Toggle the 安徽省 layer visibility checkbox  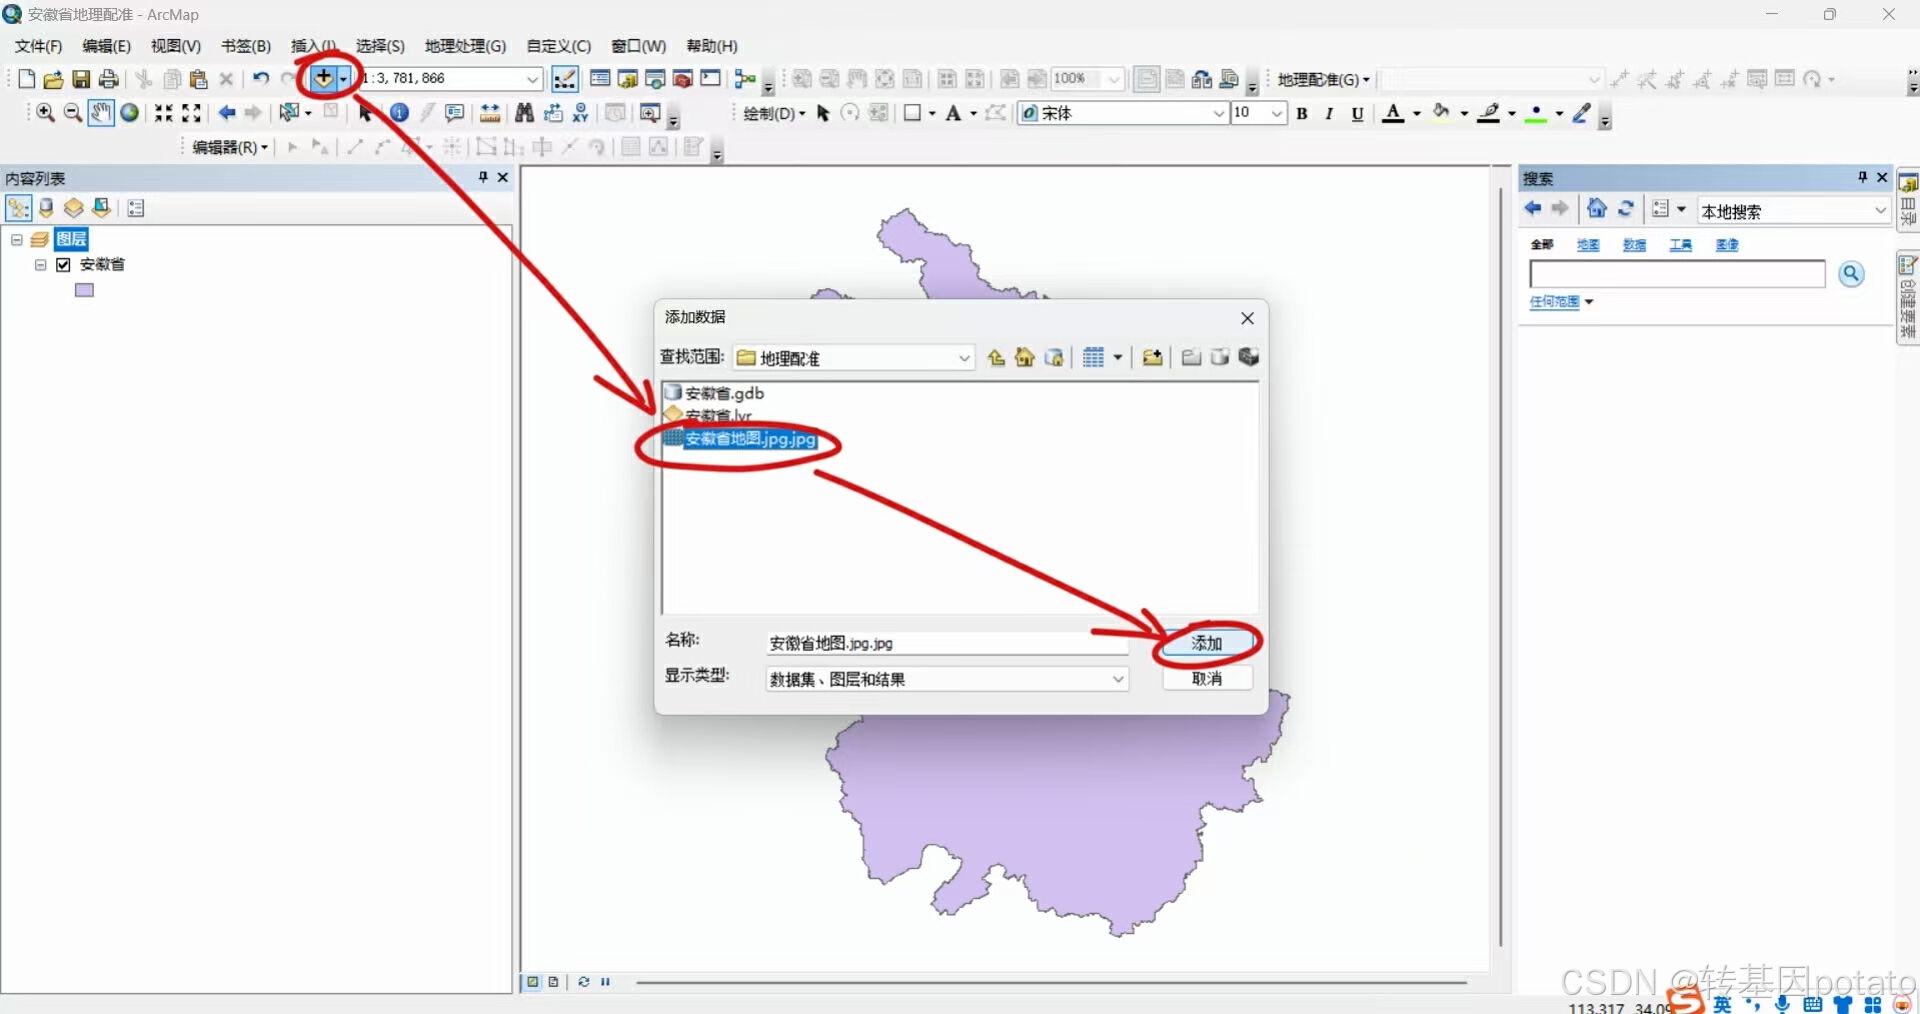click(x=64, y=265)
